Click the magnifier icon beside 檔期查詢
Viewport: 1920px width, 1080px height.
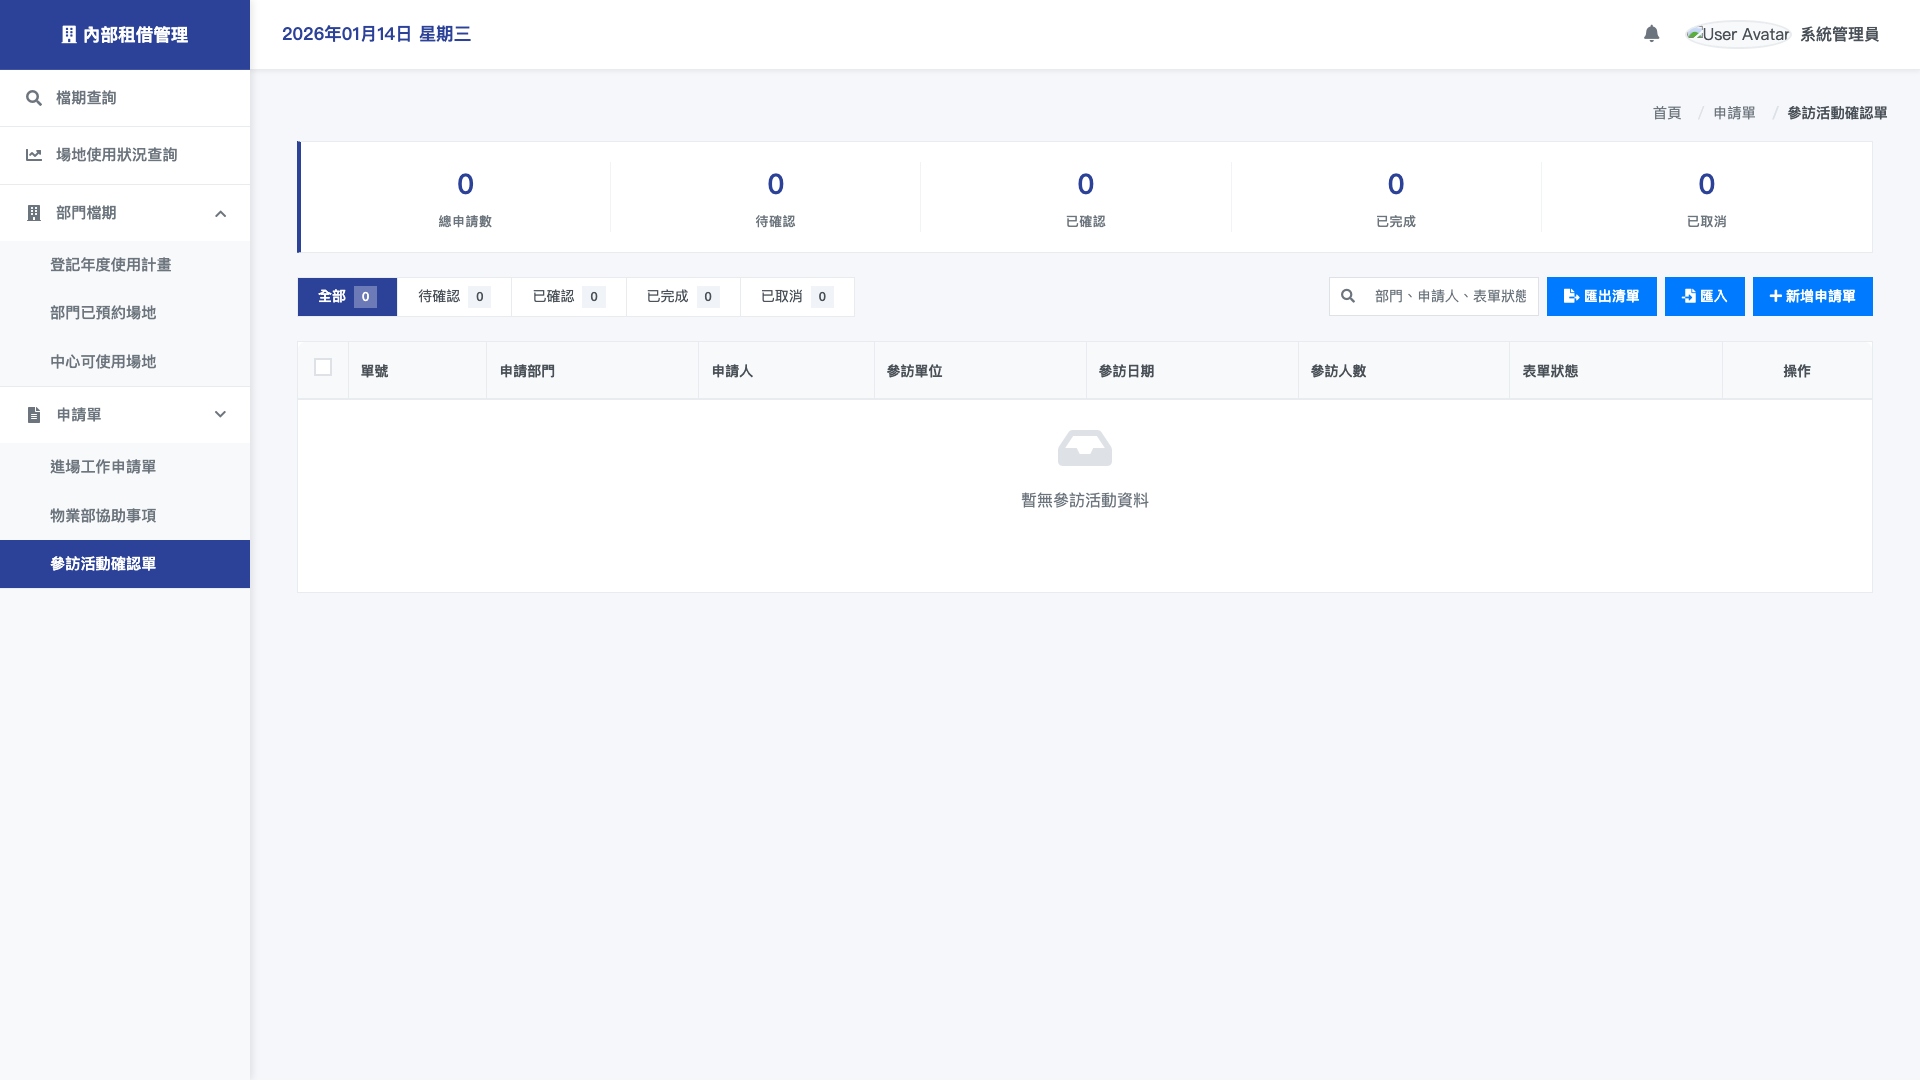34,98
